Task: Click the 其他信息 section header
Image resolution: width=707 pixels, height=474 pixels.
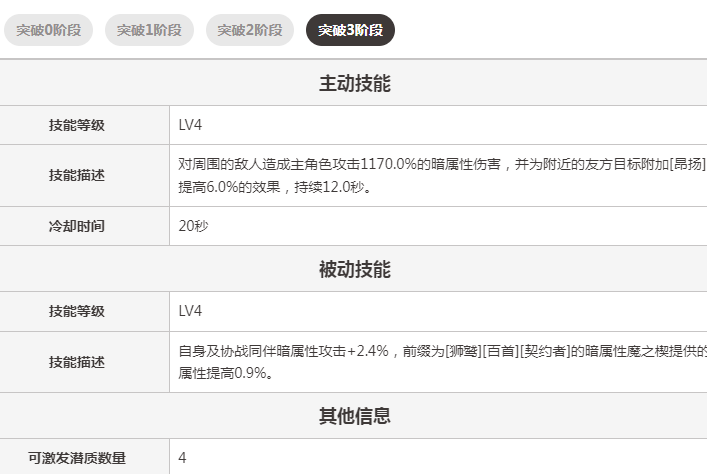Action: click(x=354, y=416)
